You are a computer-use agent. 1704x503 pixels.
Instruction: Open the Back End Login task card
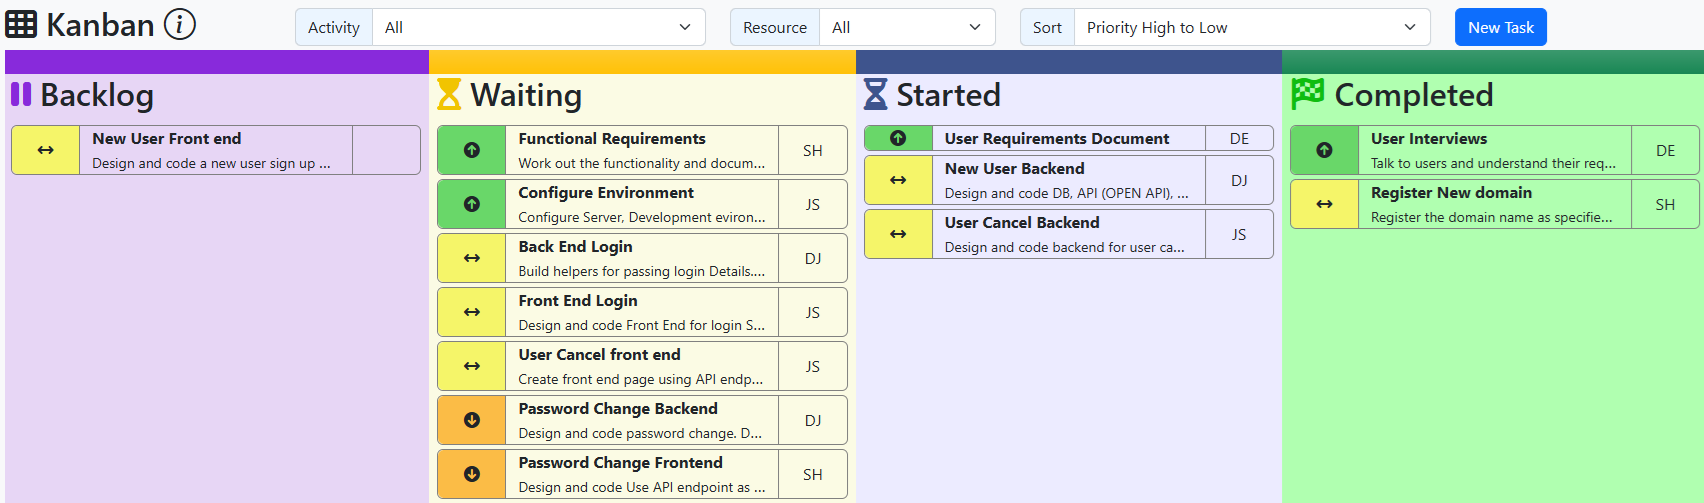click(x=640, y=258)
